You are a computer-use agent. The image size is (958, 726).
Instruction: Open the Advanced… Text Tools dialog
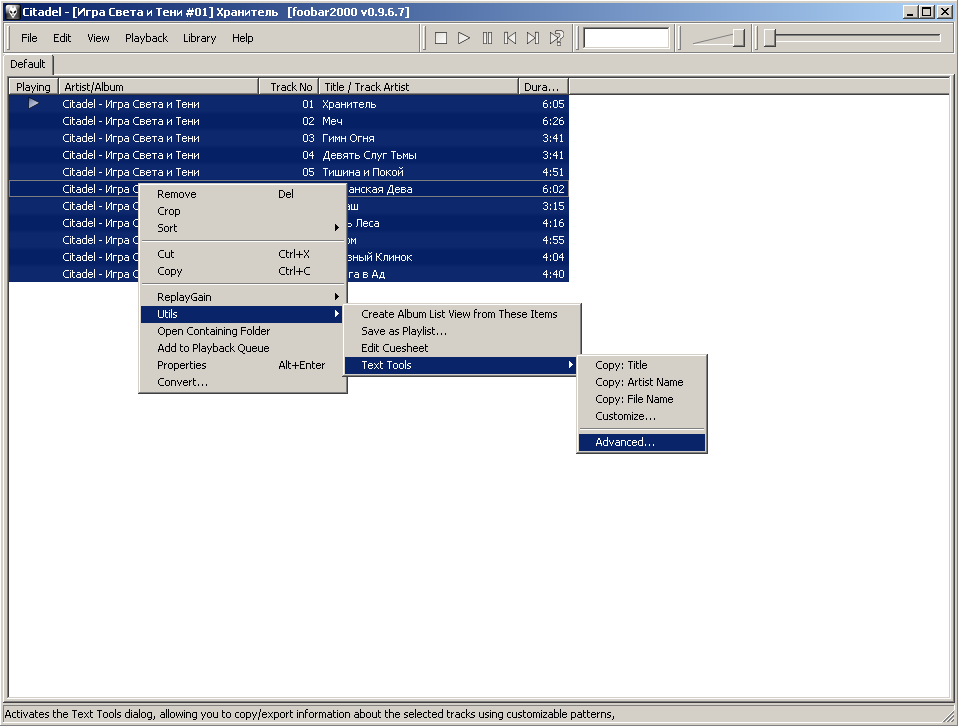(x=642, y=442)
